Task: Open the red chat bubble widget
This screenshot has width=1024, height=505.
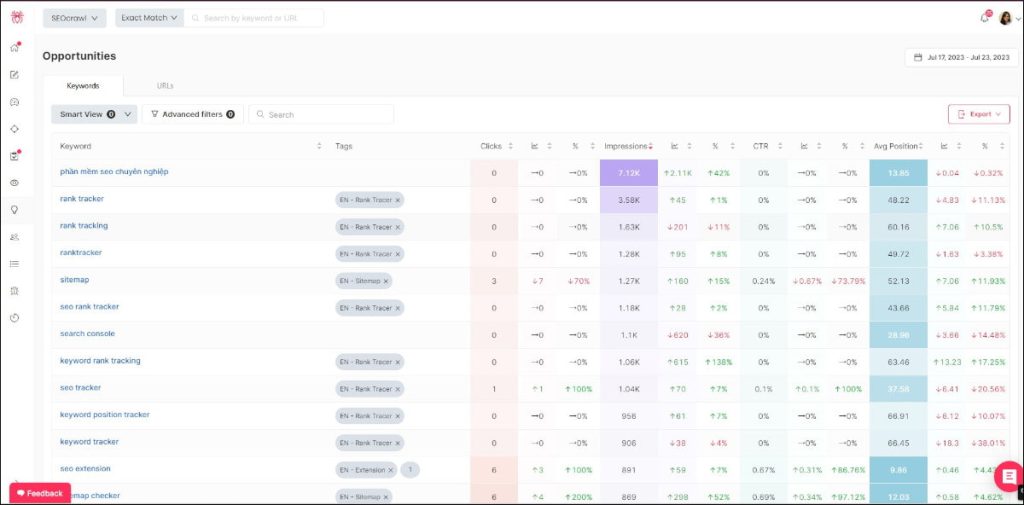Action: 1007,476
